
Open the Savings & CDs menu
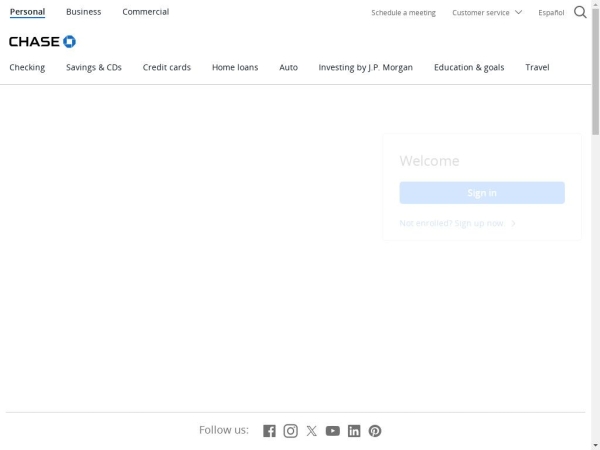(x=94, y=67)
